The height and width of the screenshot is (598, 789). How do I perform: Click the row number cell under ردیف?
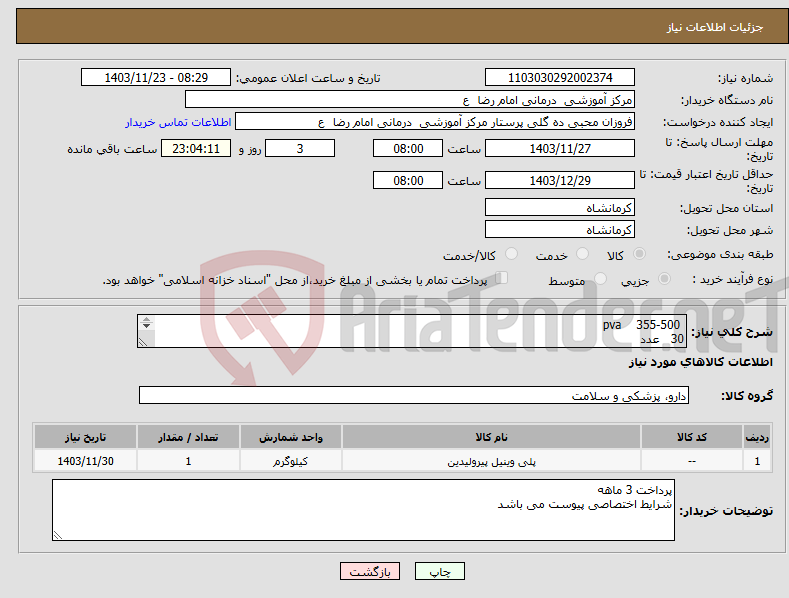coord(757,461)
